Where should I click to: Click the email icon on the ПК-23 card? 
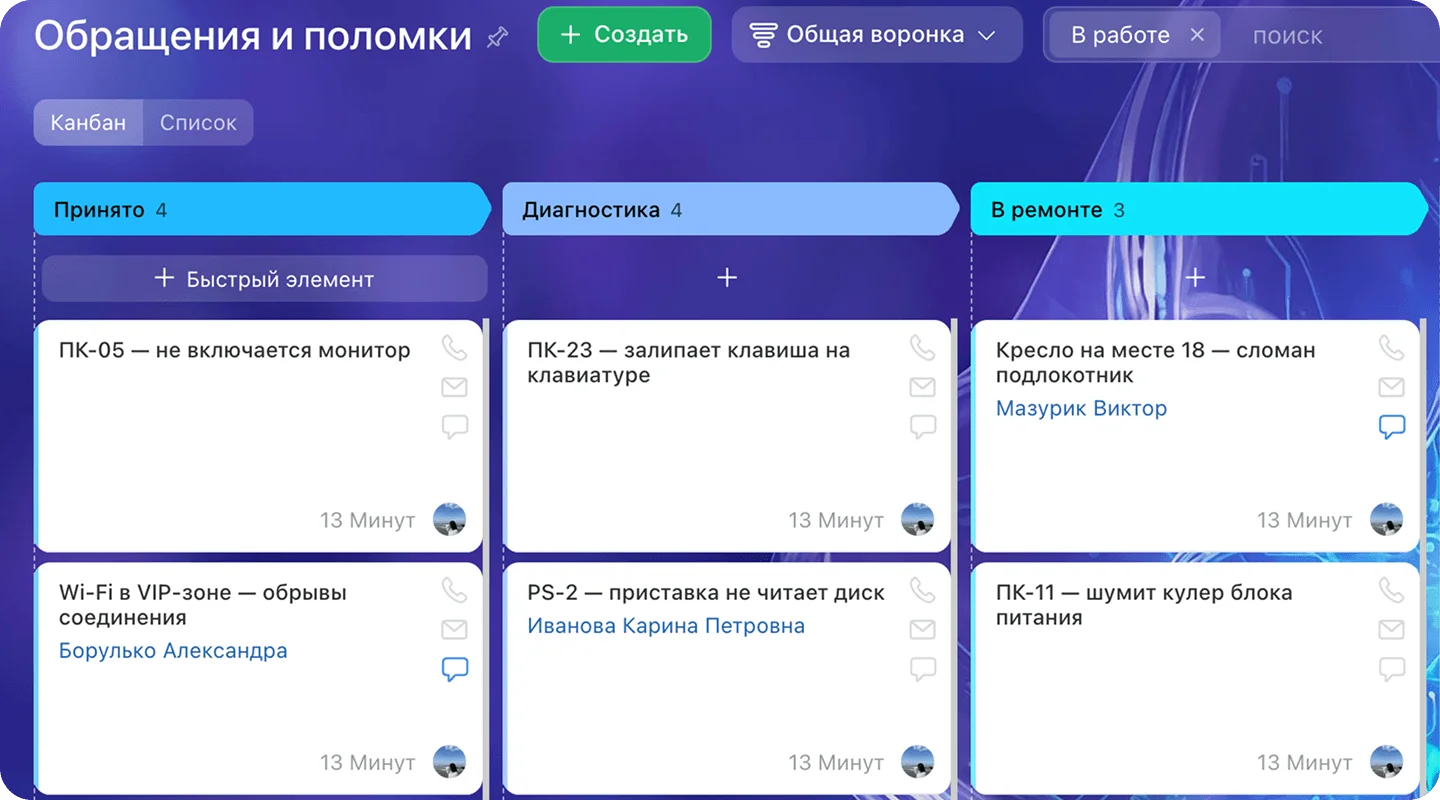(x=922, y=387)
